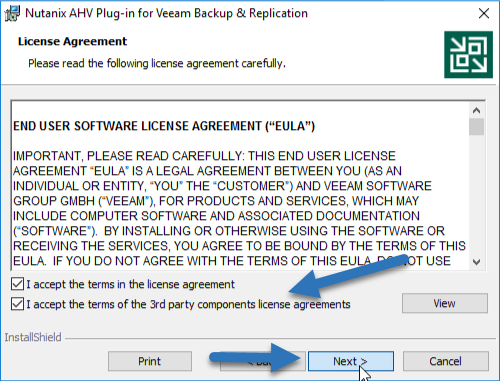Click the 'GROUP GMBH ("VEEAM")' text line
Viewport: 500px width, 381px height.
pos(216,201)
